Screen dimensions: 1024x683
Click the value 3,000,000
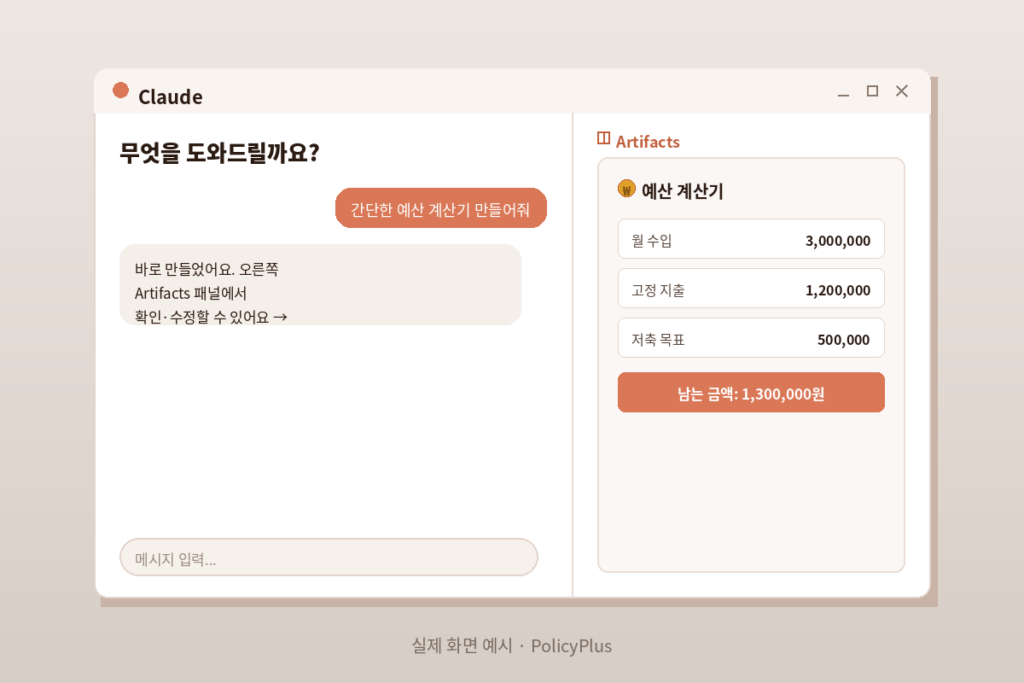(838, 240)
